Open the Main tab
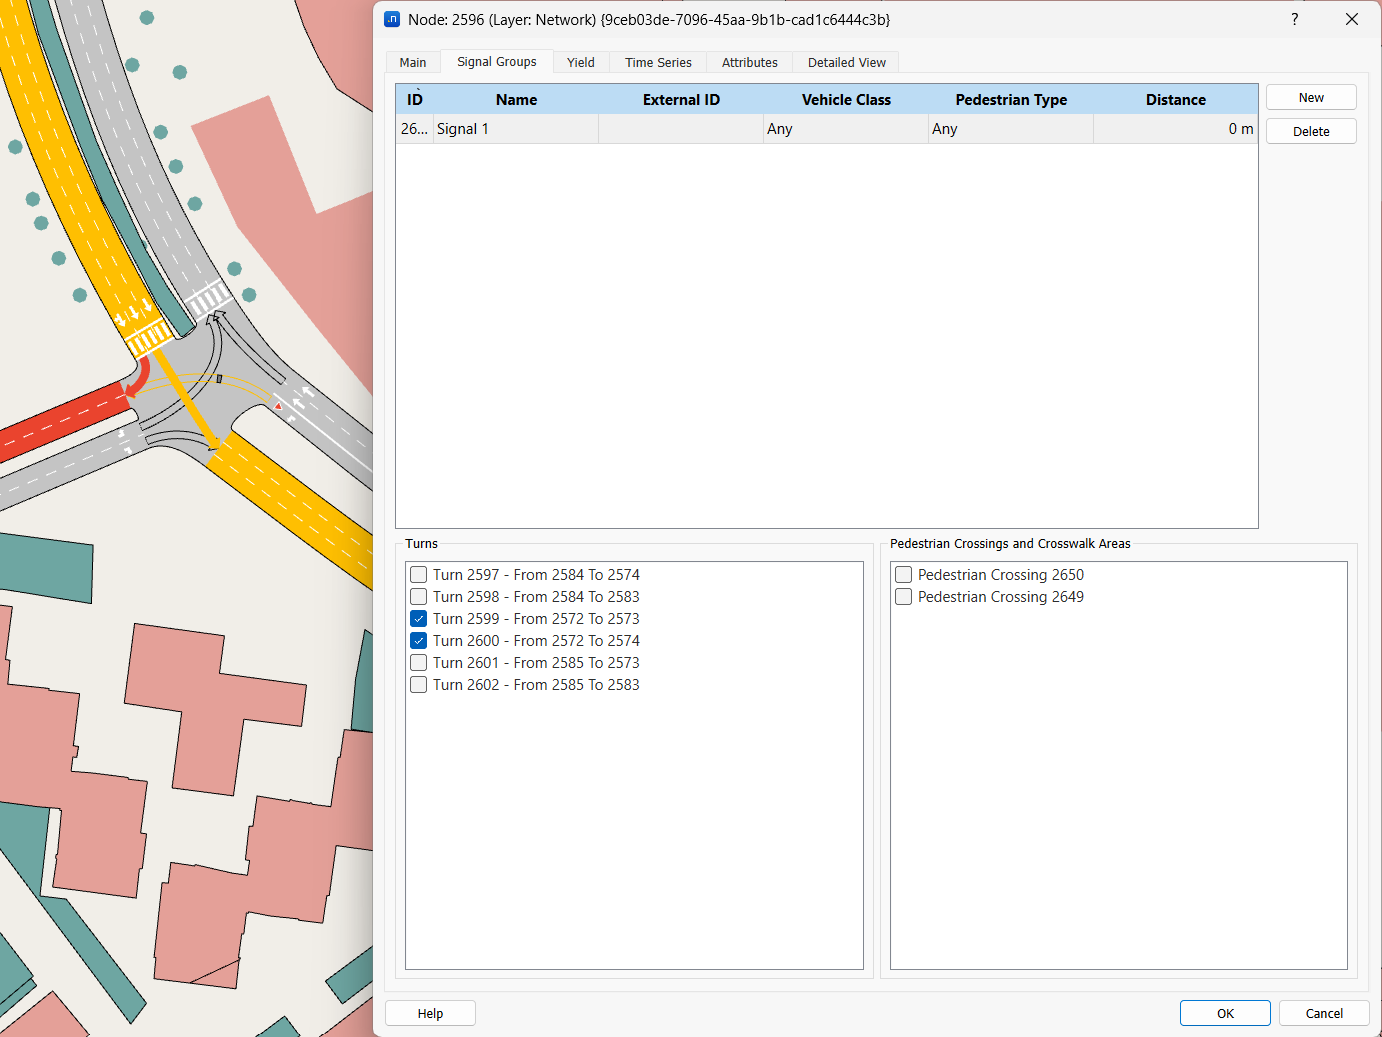 click(x=413, y=62)
